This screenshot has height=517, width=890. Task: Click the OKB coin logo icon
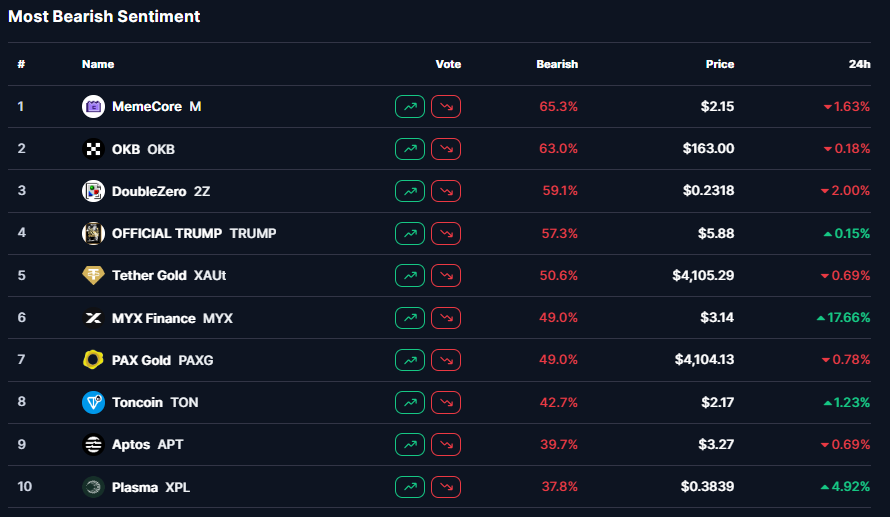click(x=93, y=149)
